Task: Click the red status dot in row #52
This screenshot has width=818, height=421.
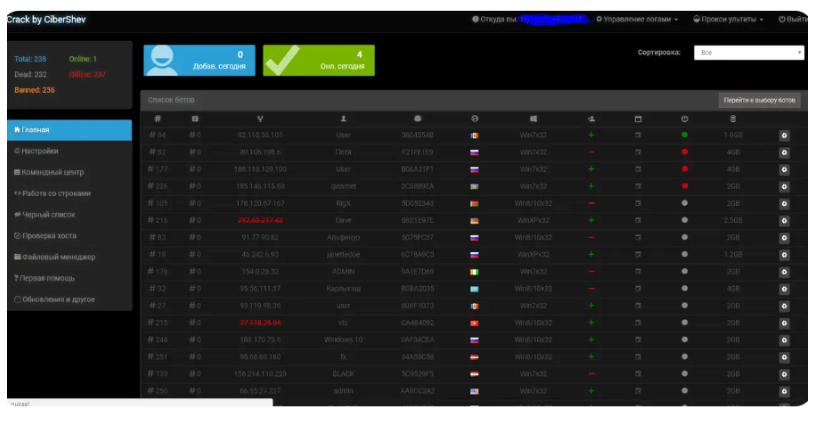Action: point(684,152)
